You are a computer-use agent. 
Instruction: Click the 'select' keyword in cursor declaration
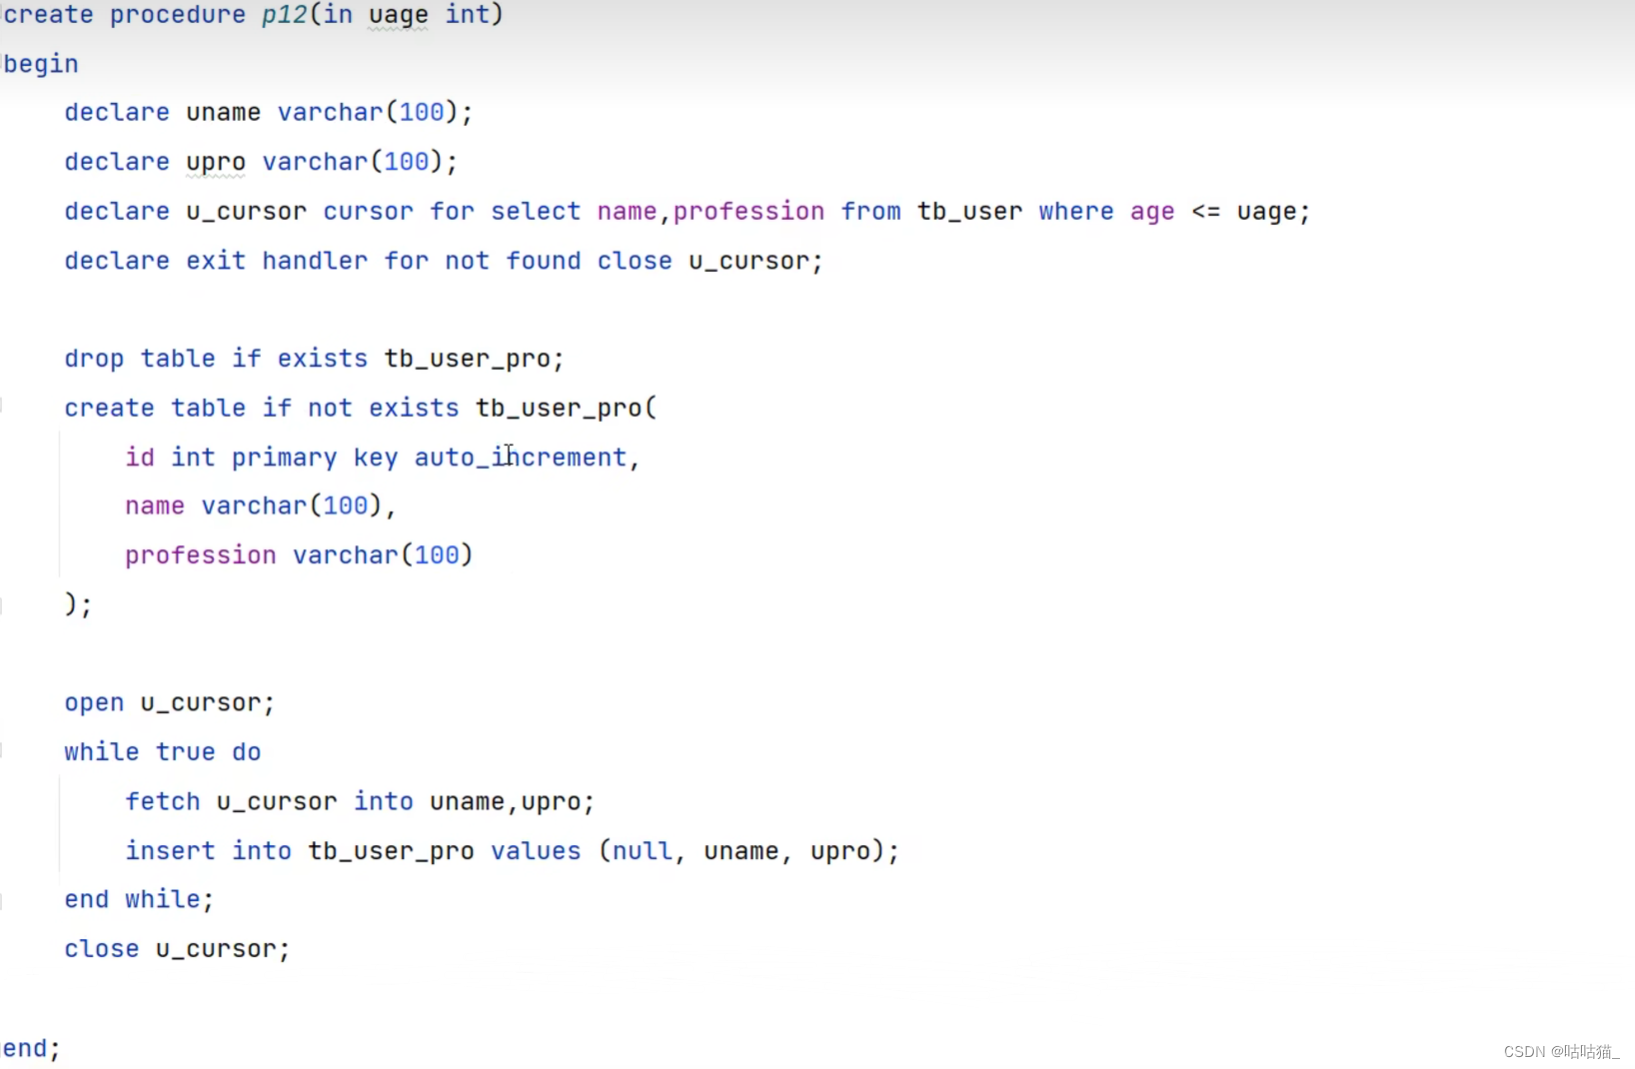point(535,211)
